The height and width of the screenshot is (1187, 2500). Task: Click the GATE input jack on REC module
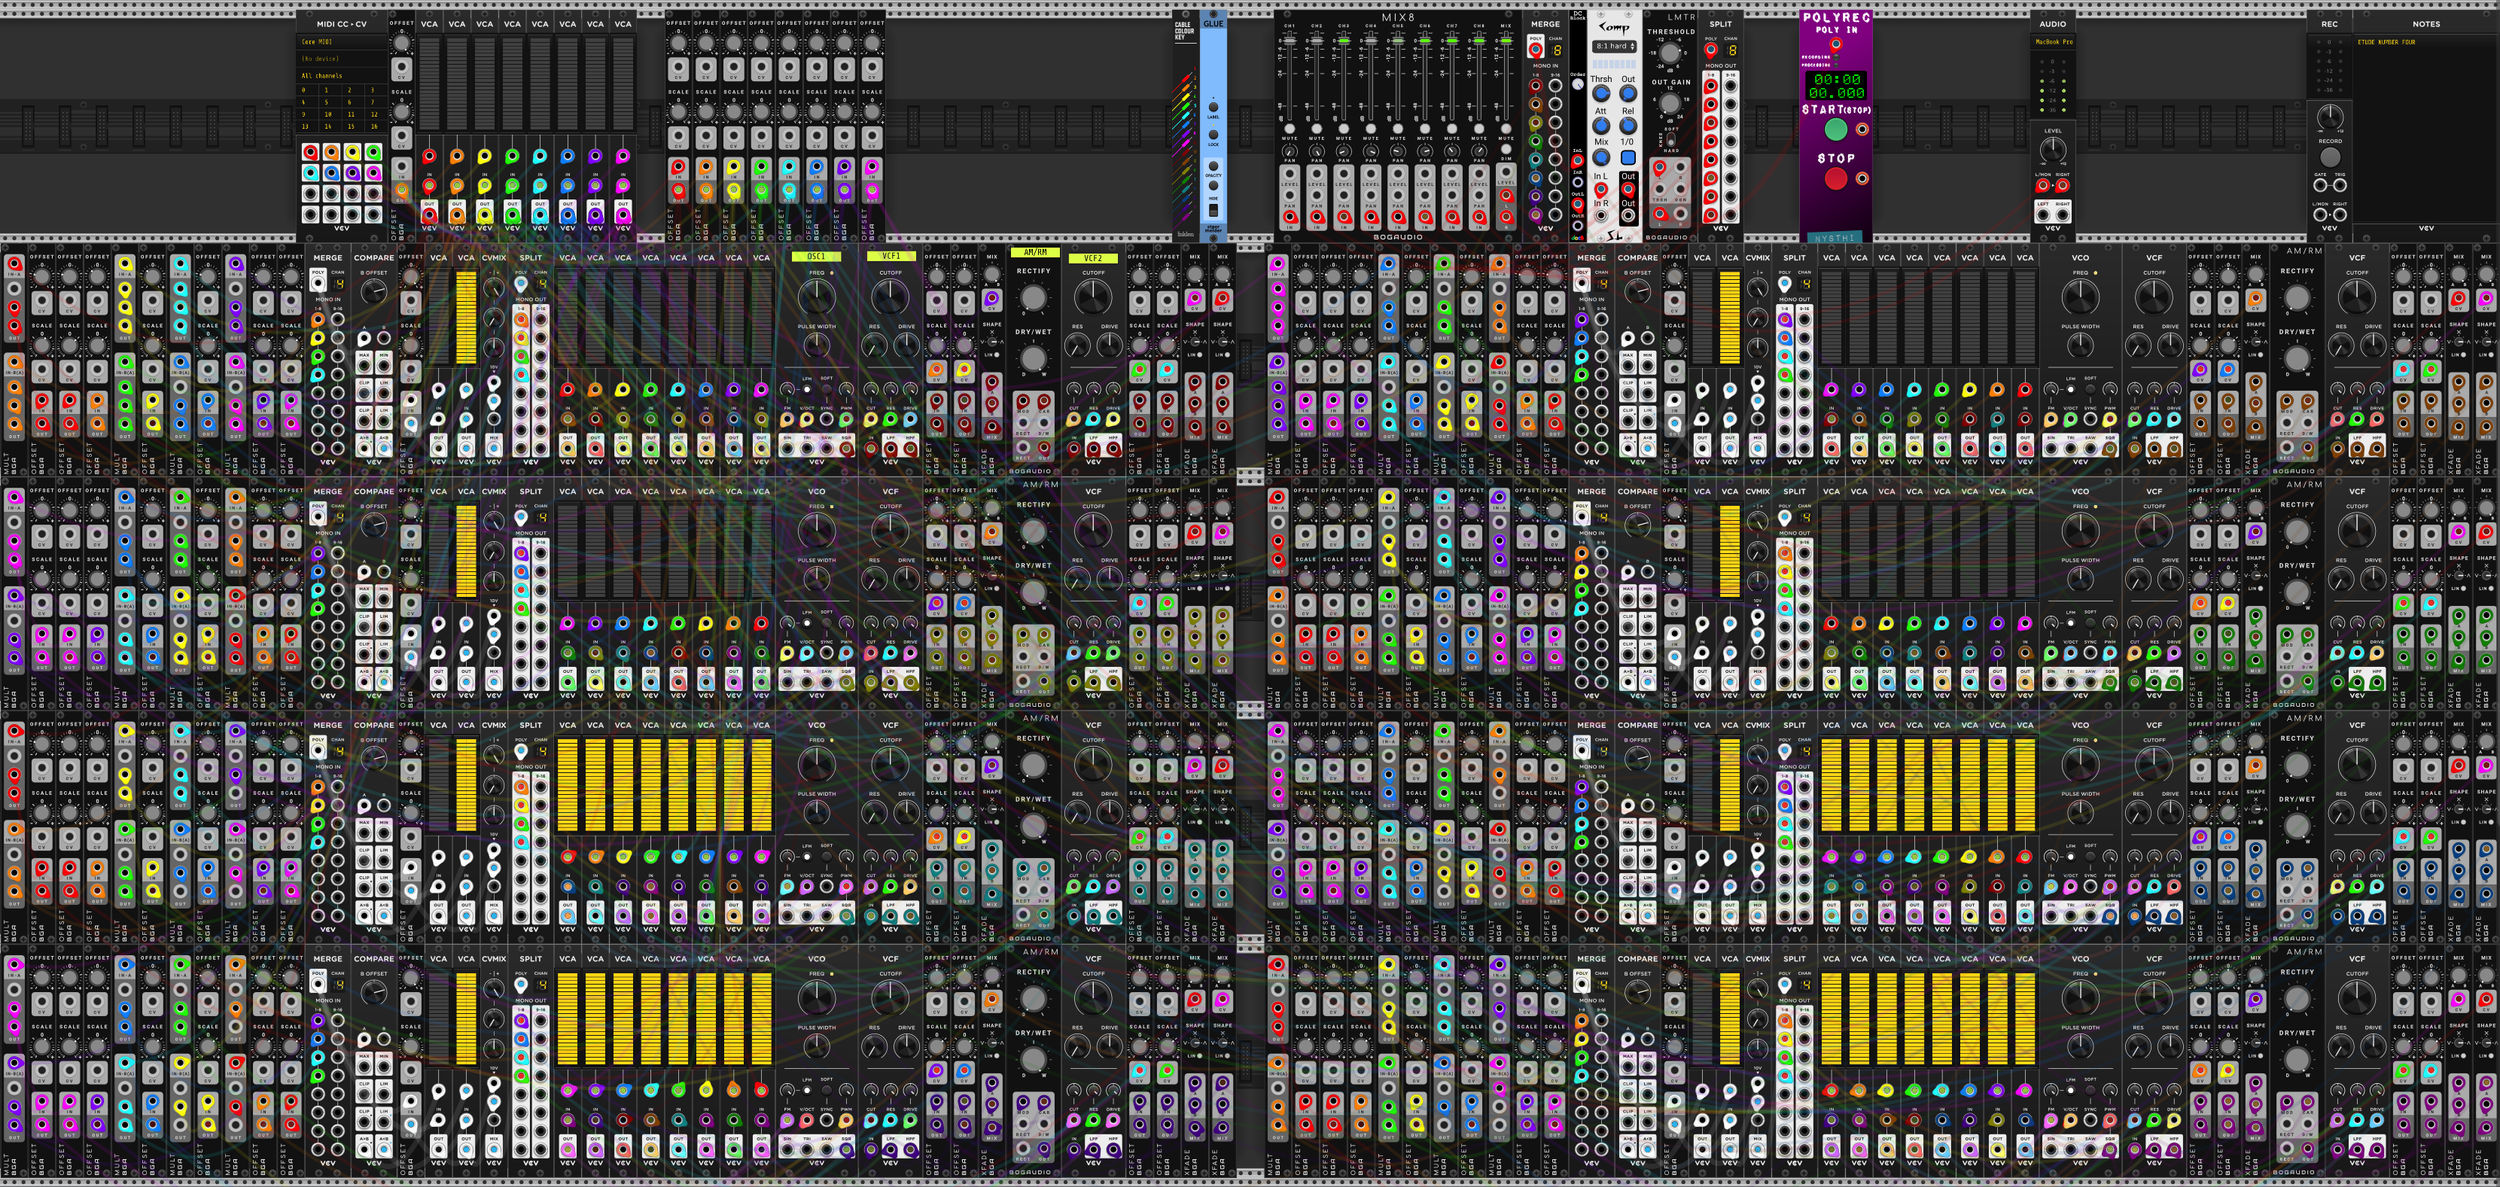2320,185
